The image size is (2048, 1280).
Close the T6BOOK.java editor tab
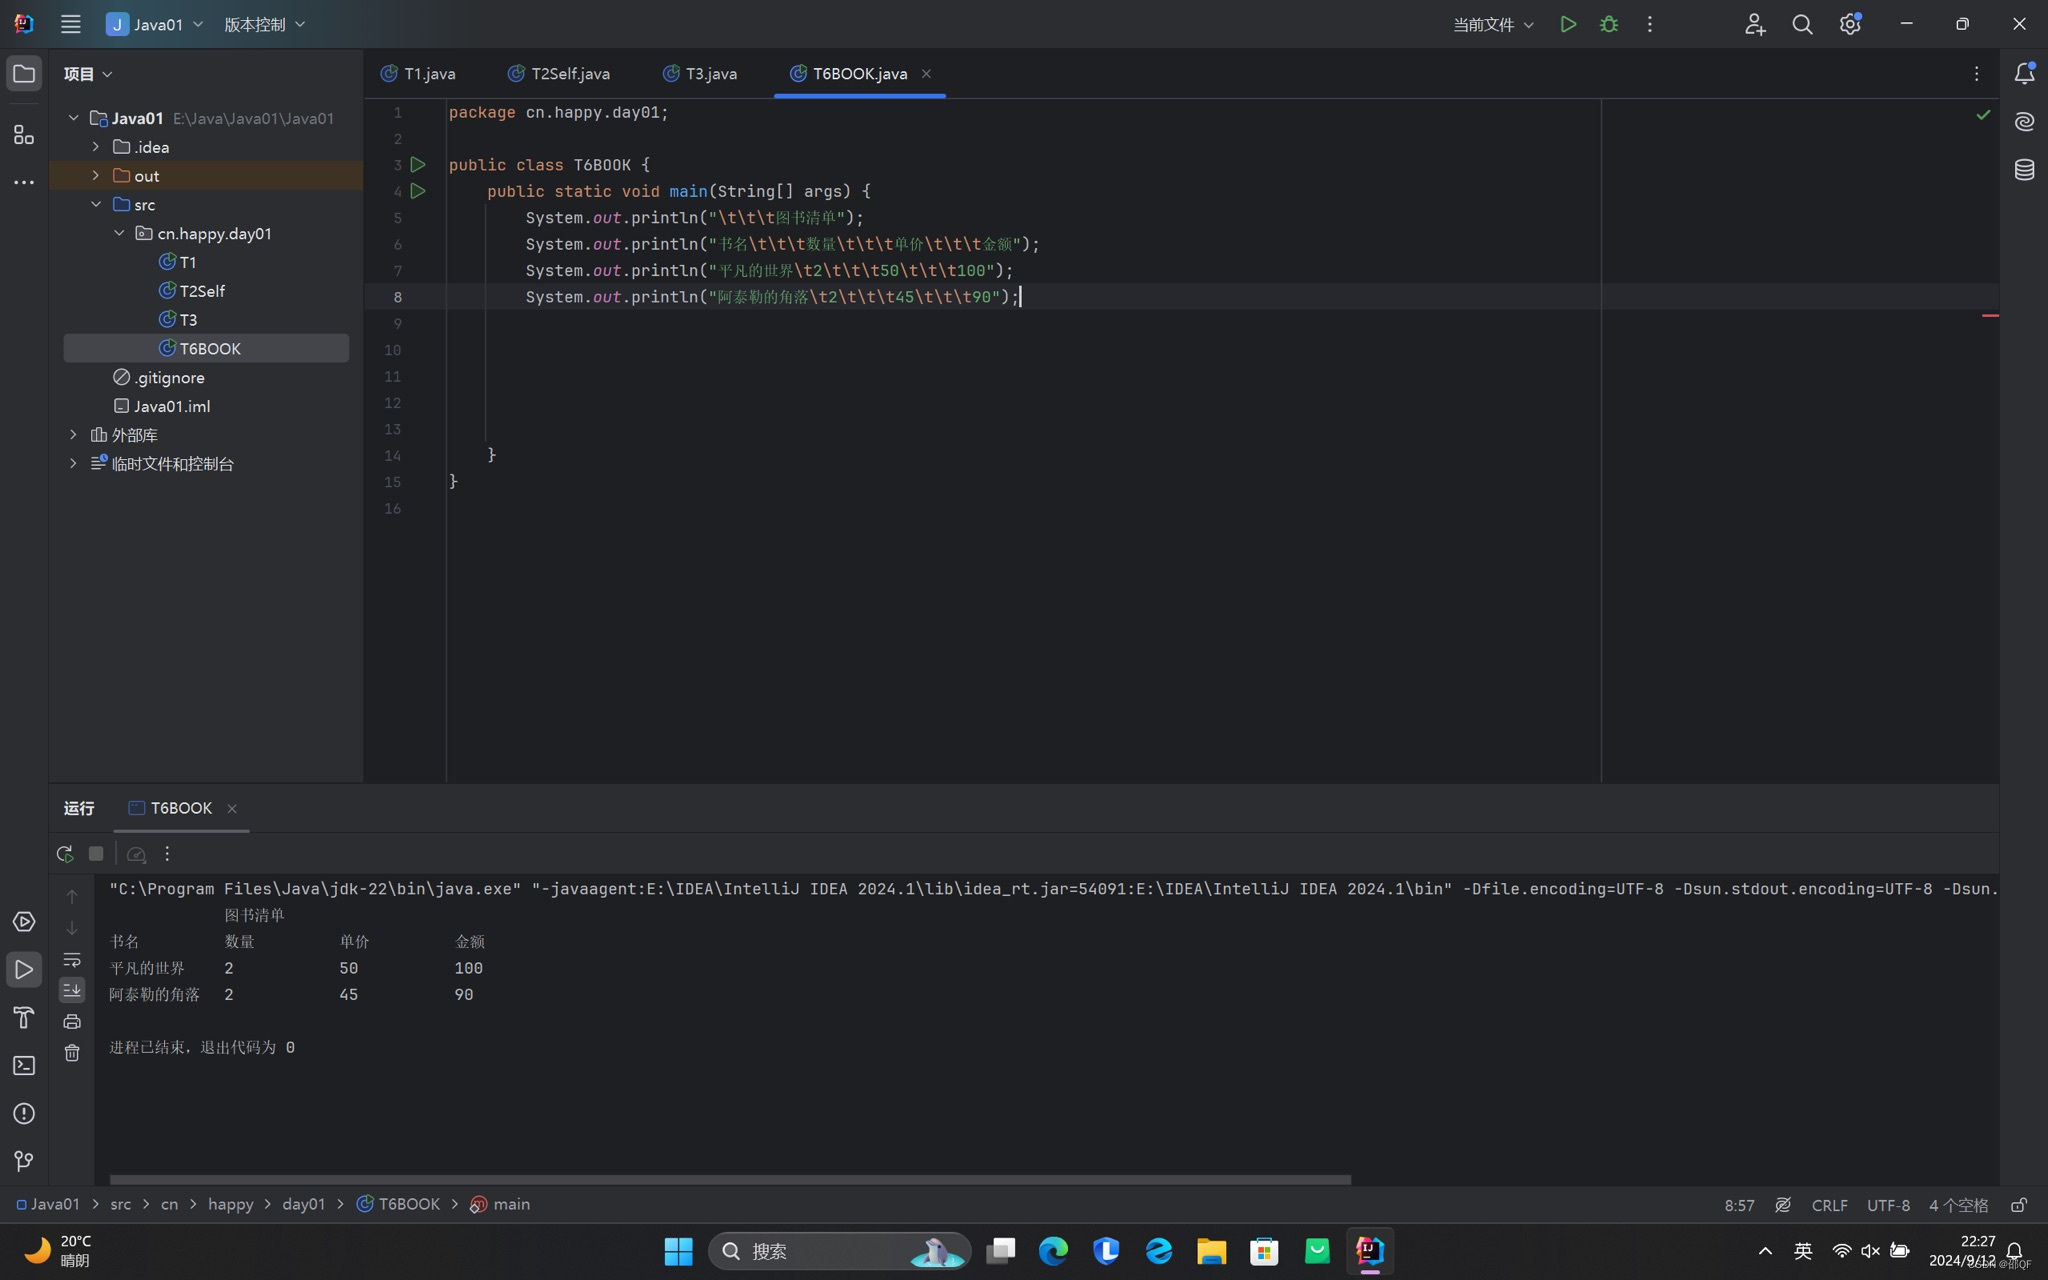tap(926, 74)
